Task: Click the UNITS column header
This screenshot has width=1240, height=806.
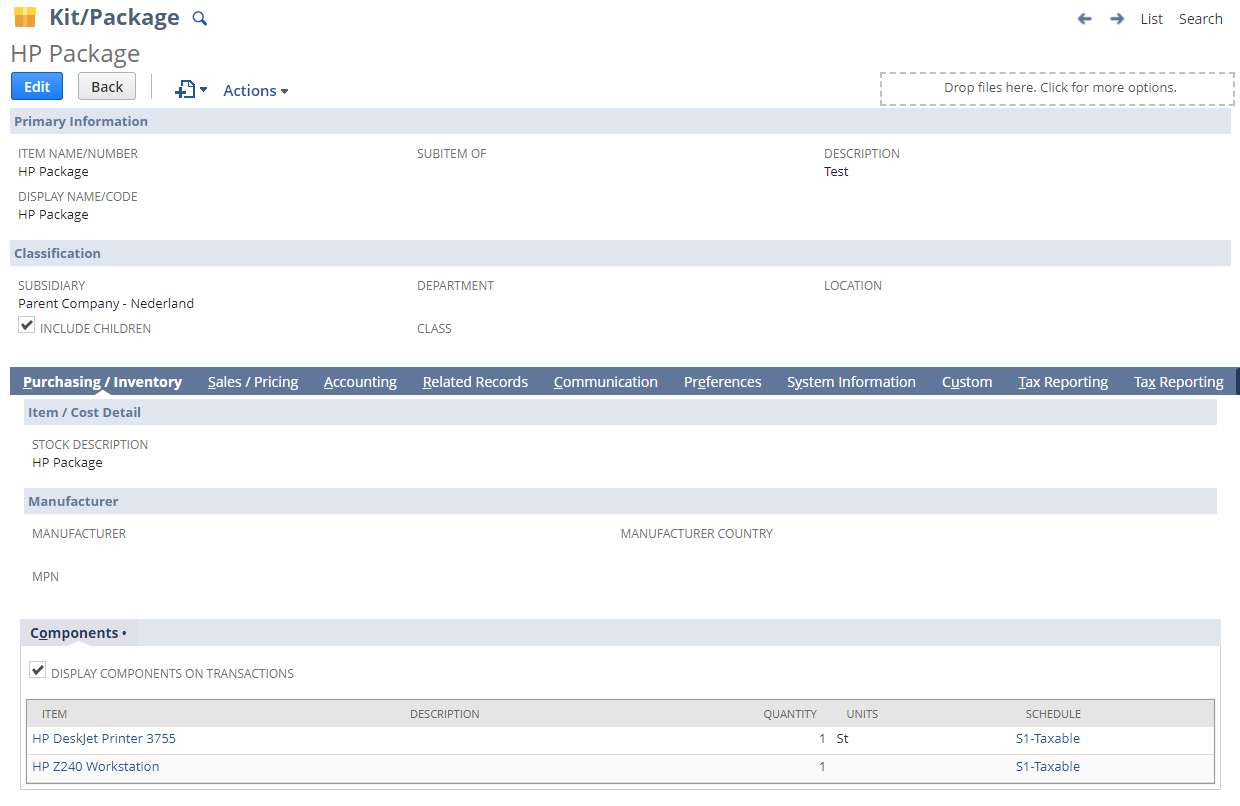Action: pyautogui.click(x=862, y=714)
